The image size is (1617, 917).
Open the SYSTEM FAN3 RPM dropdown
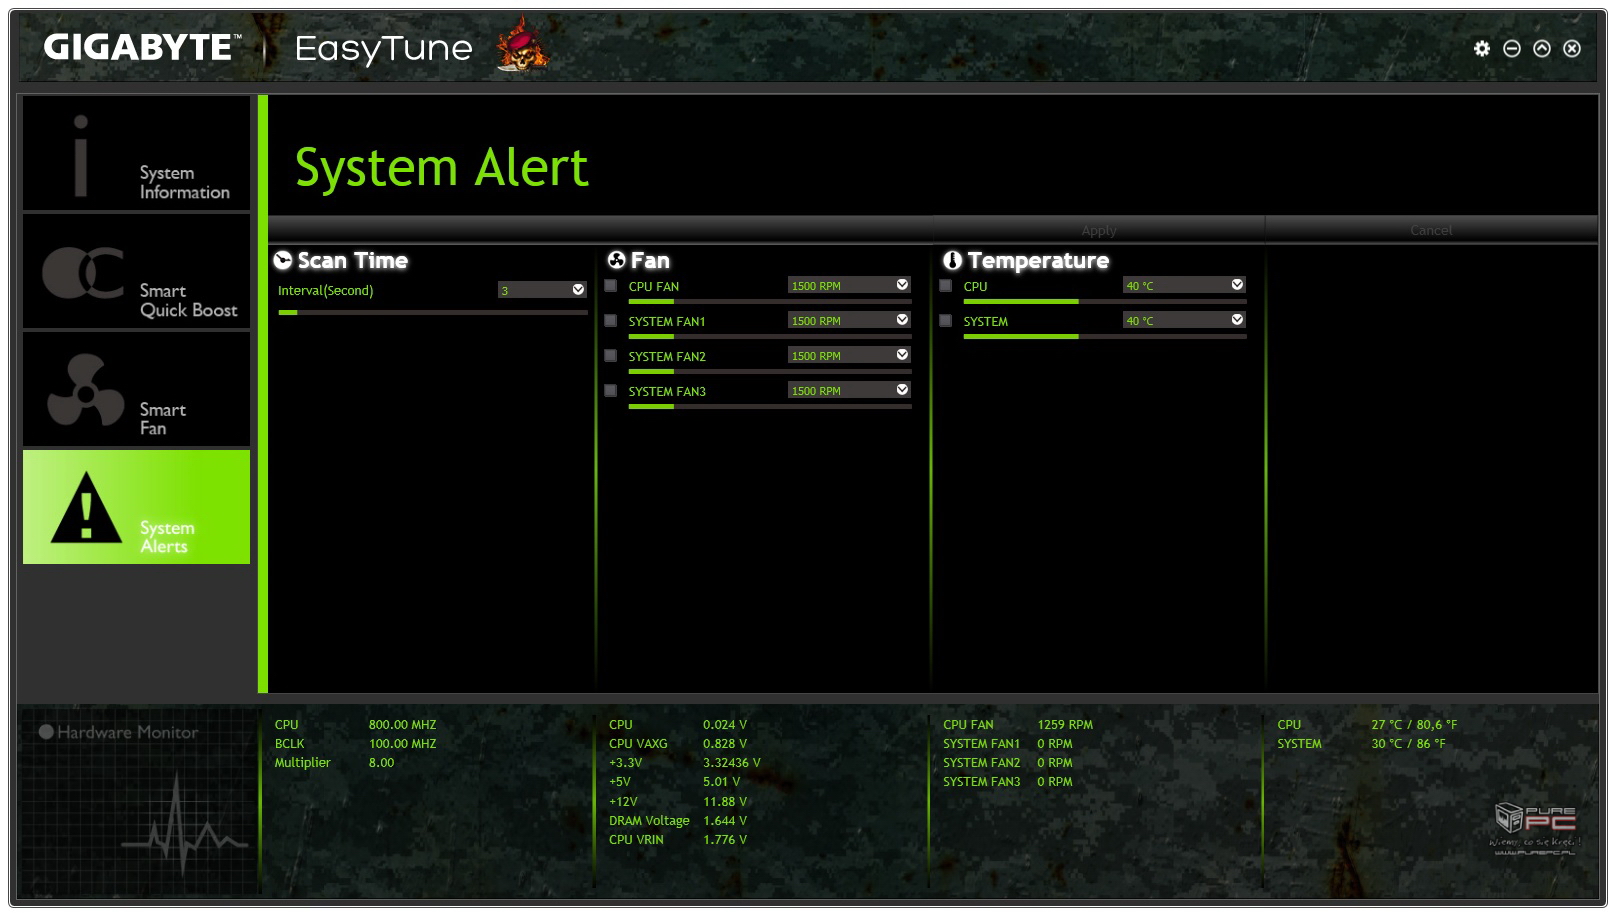(849, 390)
